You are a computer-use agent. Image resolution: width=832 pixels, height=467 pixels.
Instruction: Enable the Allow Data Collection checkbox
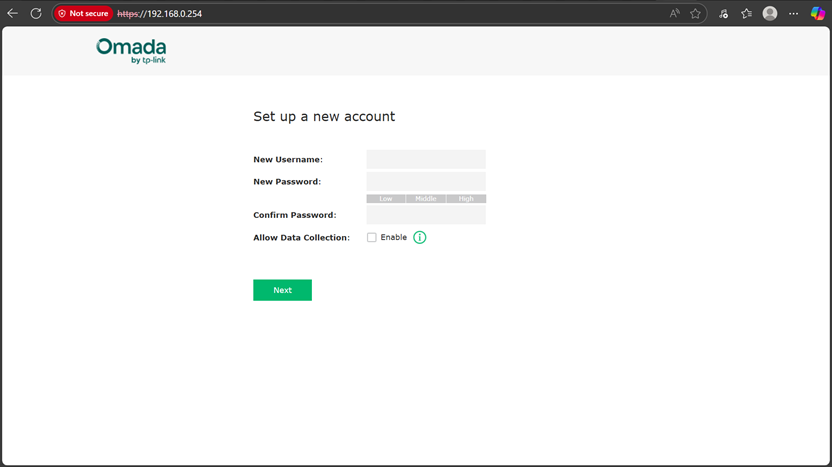[x=372, y=237]
